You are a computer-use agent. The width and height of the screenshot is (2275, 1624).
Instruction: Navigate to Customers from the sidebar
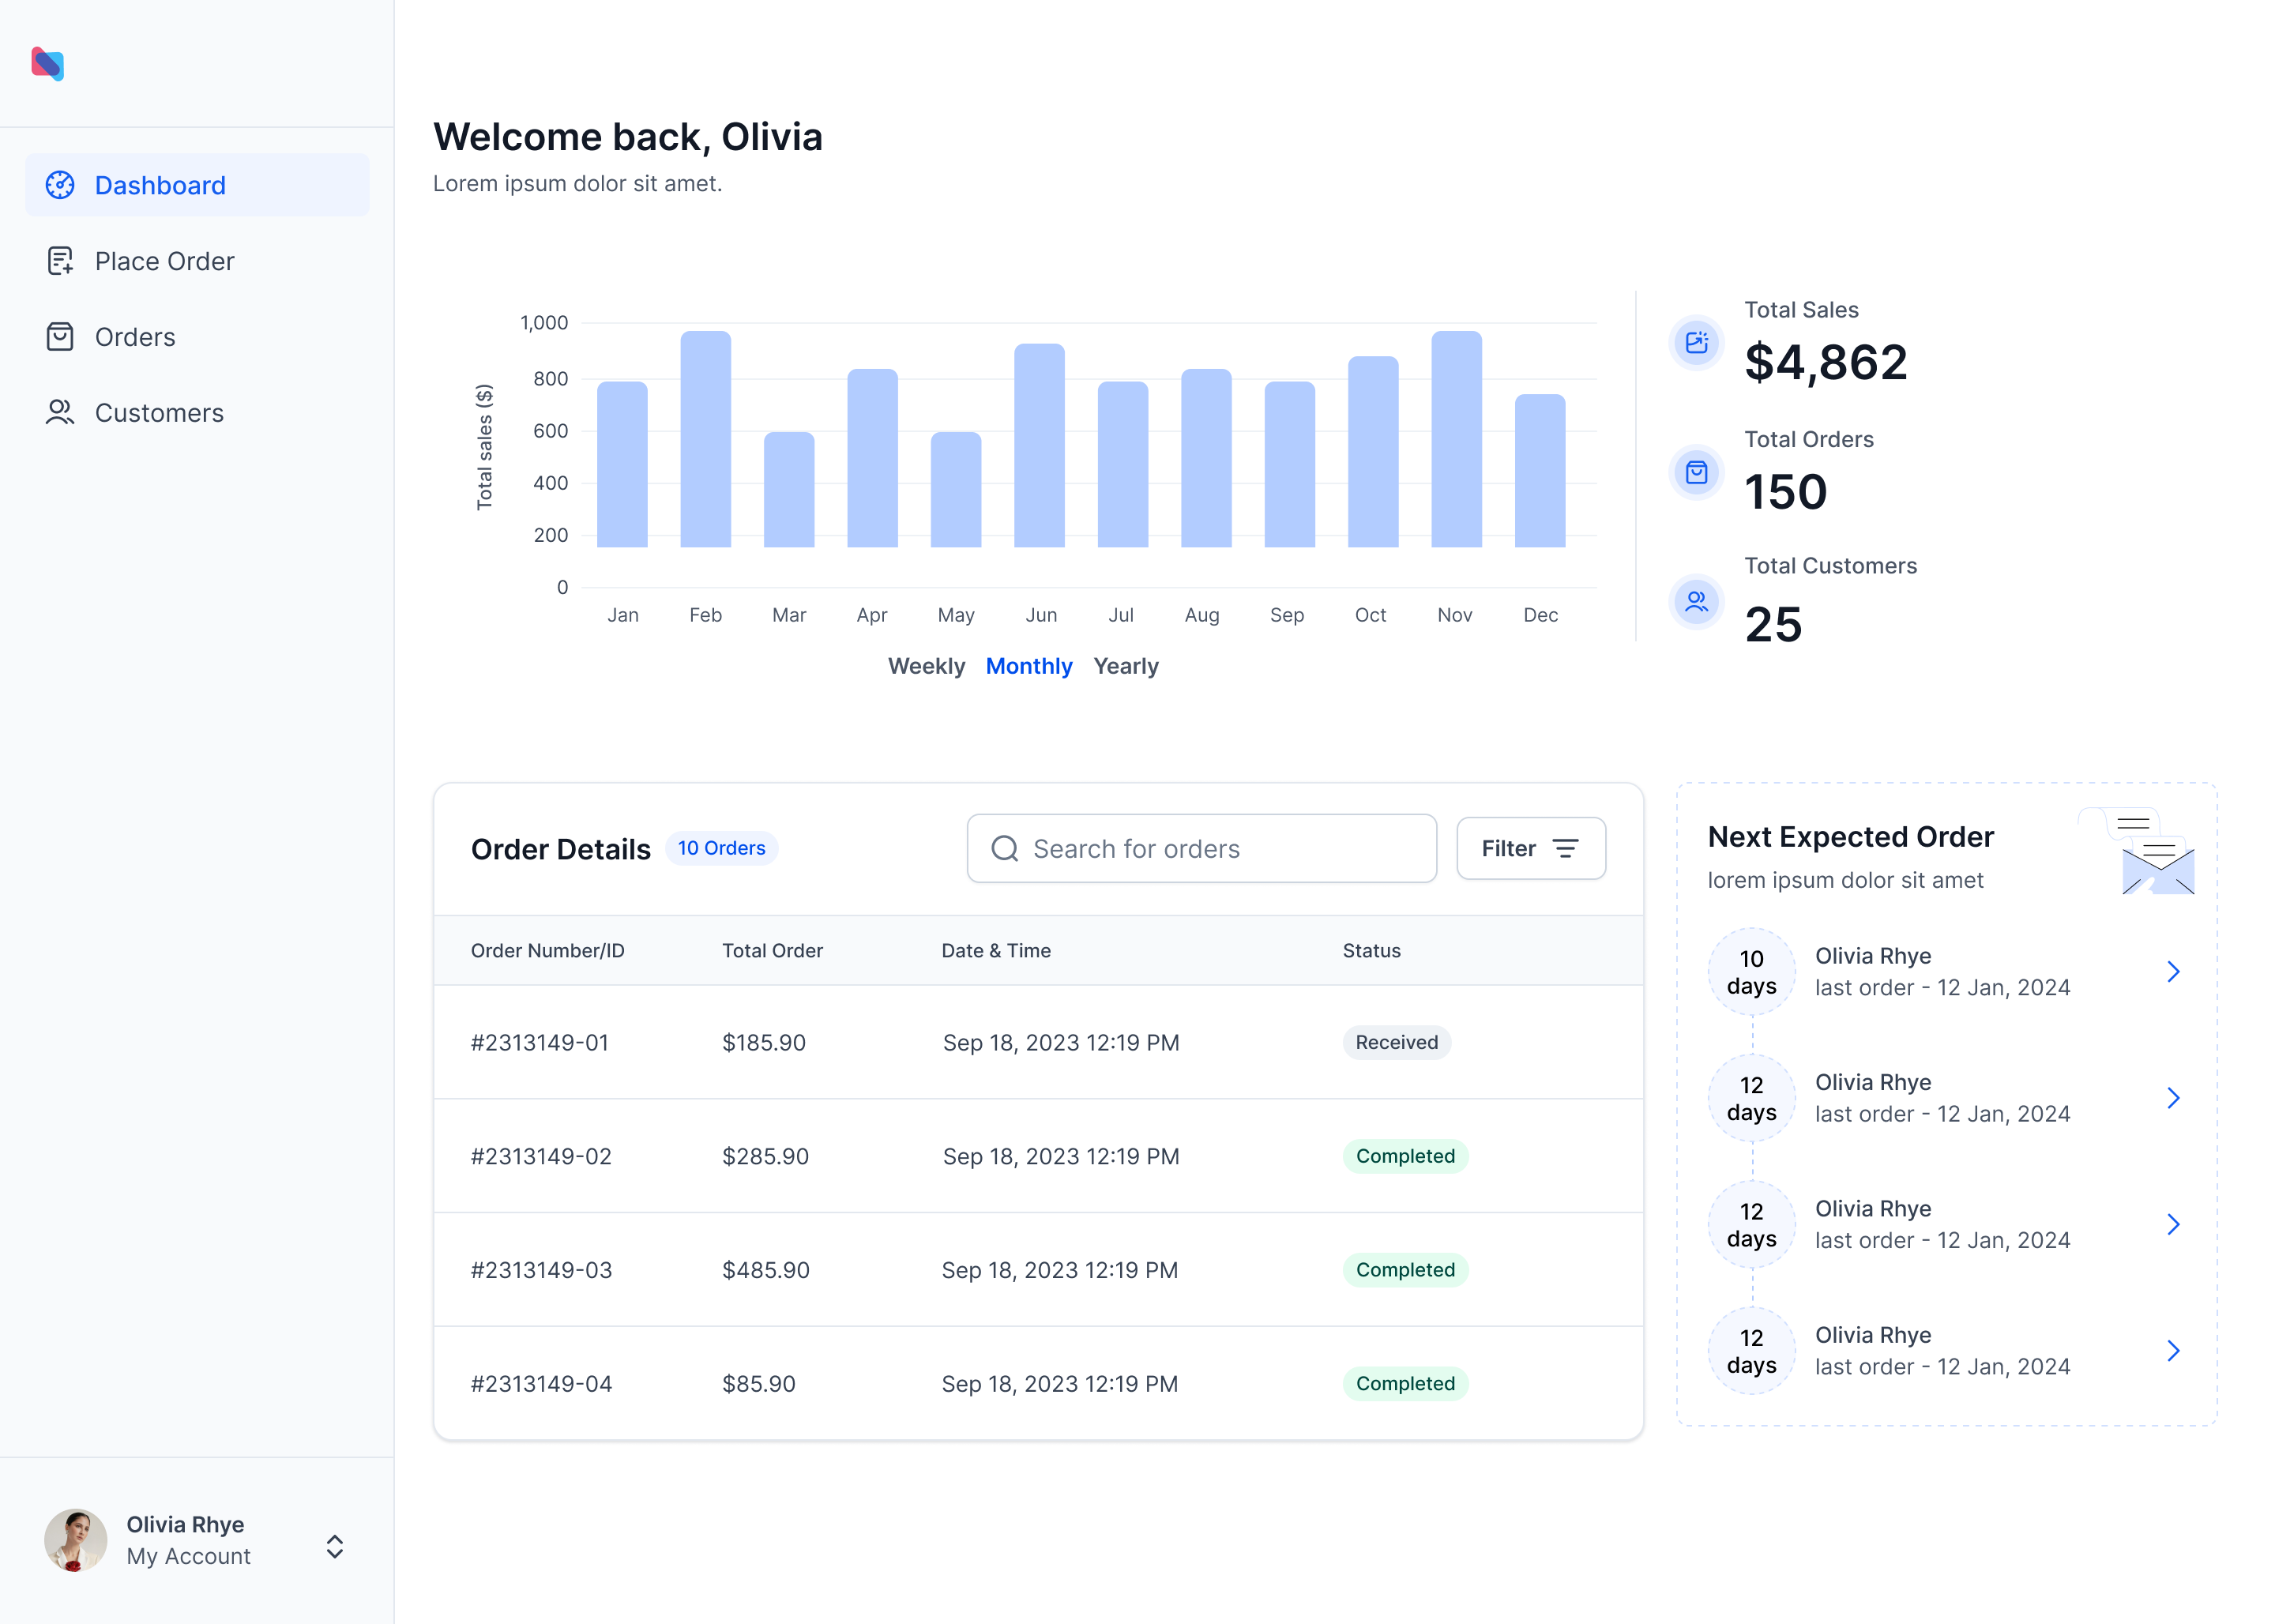coord(159,412)
